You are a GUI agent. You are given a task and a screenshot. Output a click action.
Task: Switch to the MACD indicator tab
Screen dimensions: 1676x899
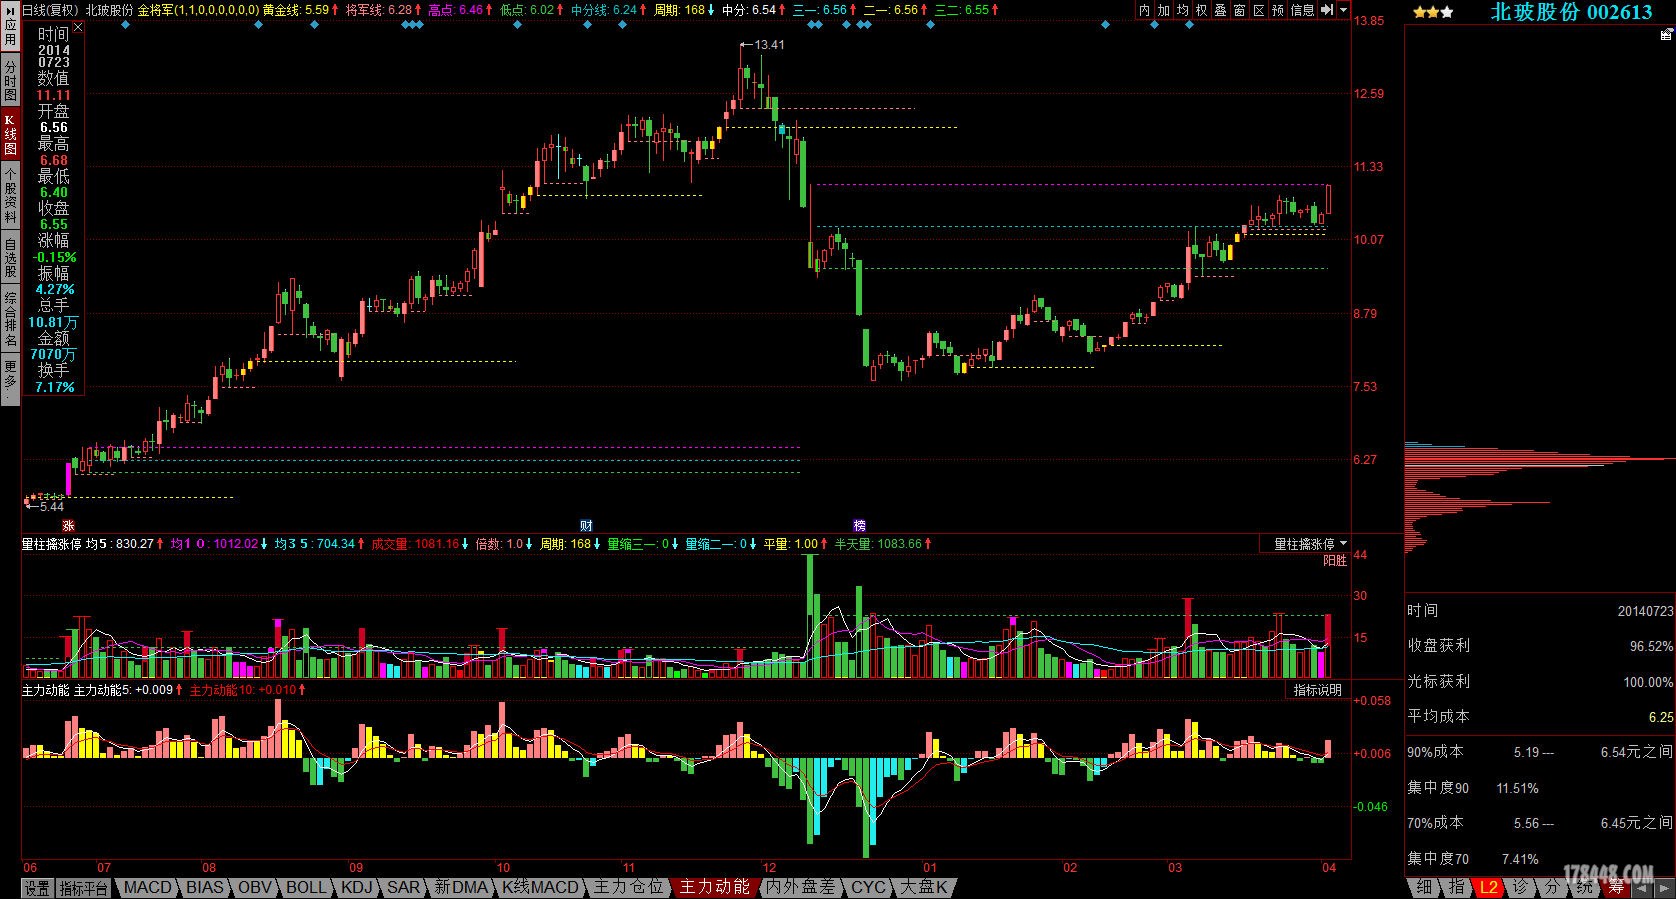click(x=147, y=887)
